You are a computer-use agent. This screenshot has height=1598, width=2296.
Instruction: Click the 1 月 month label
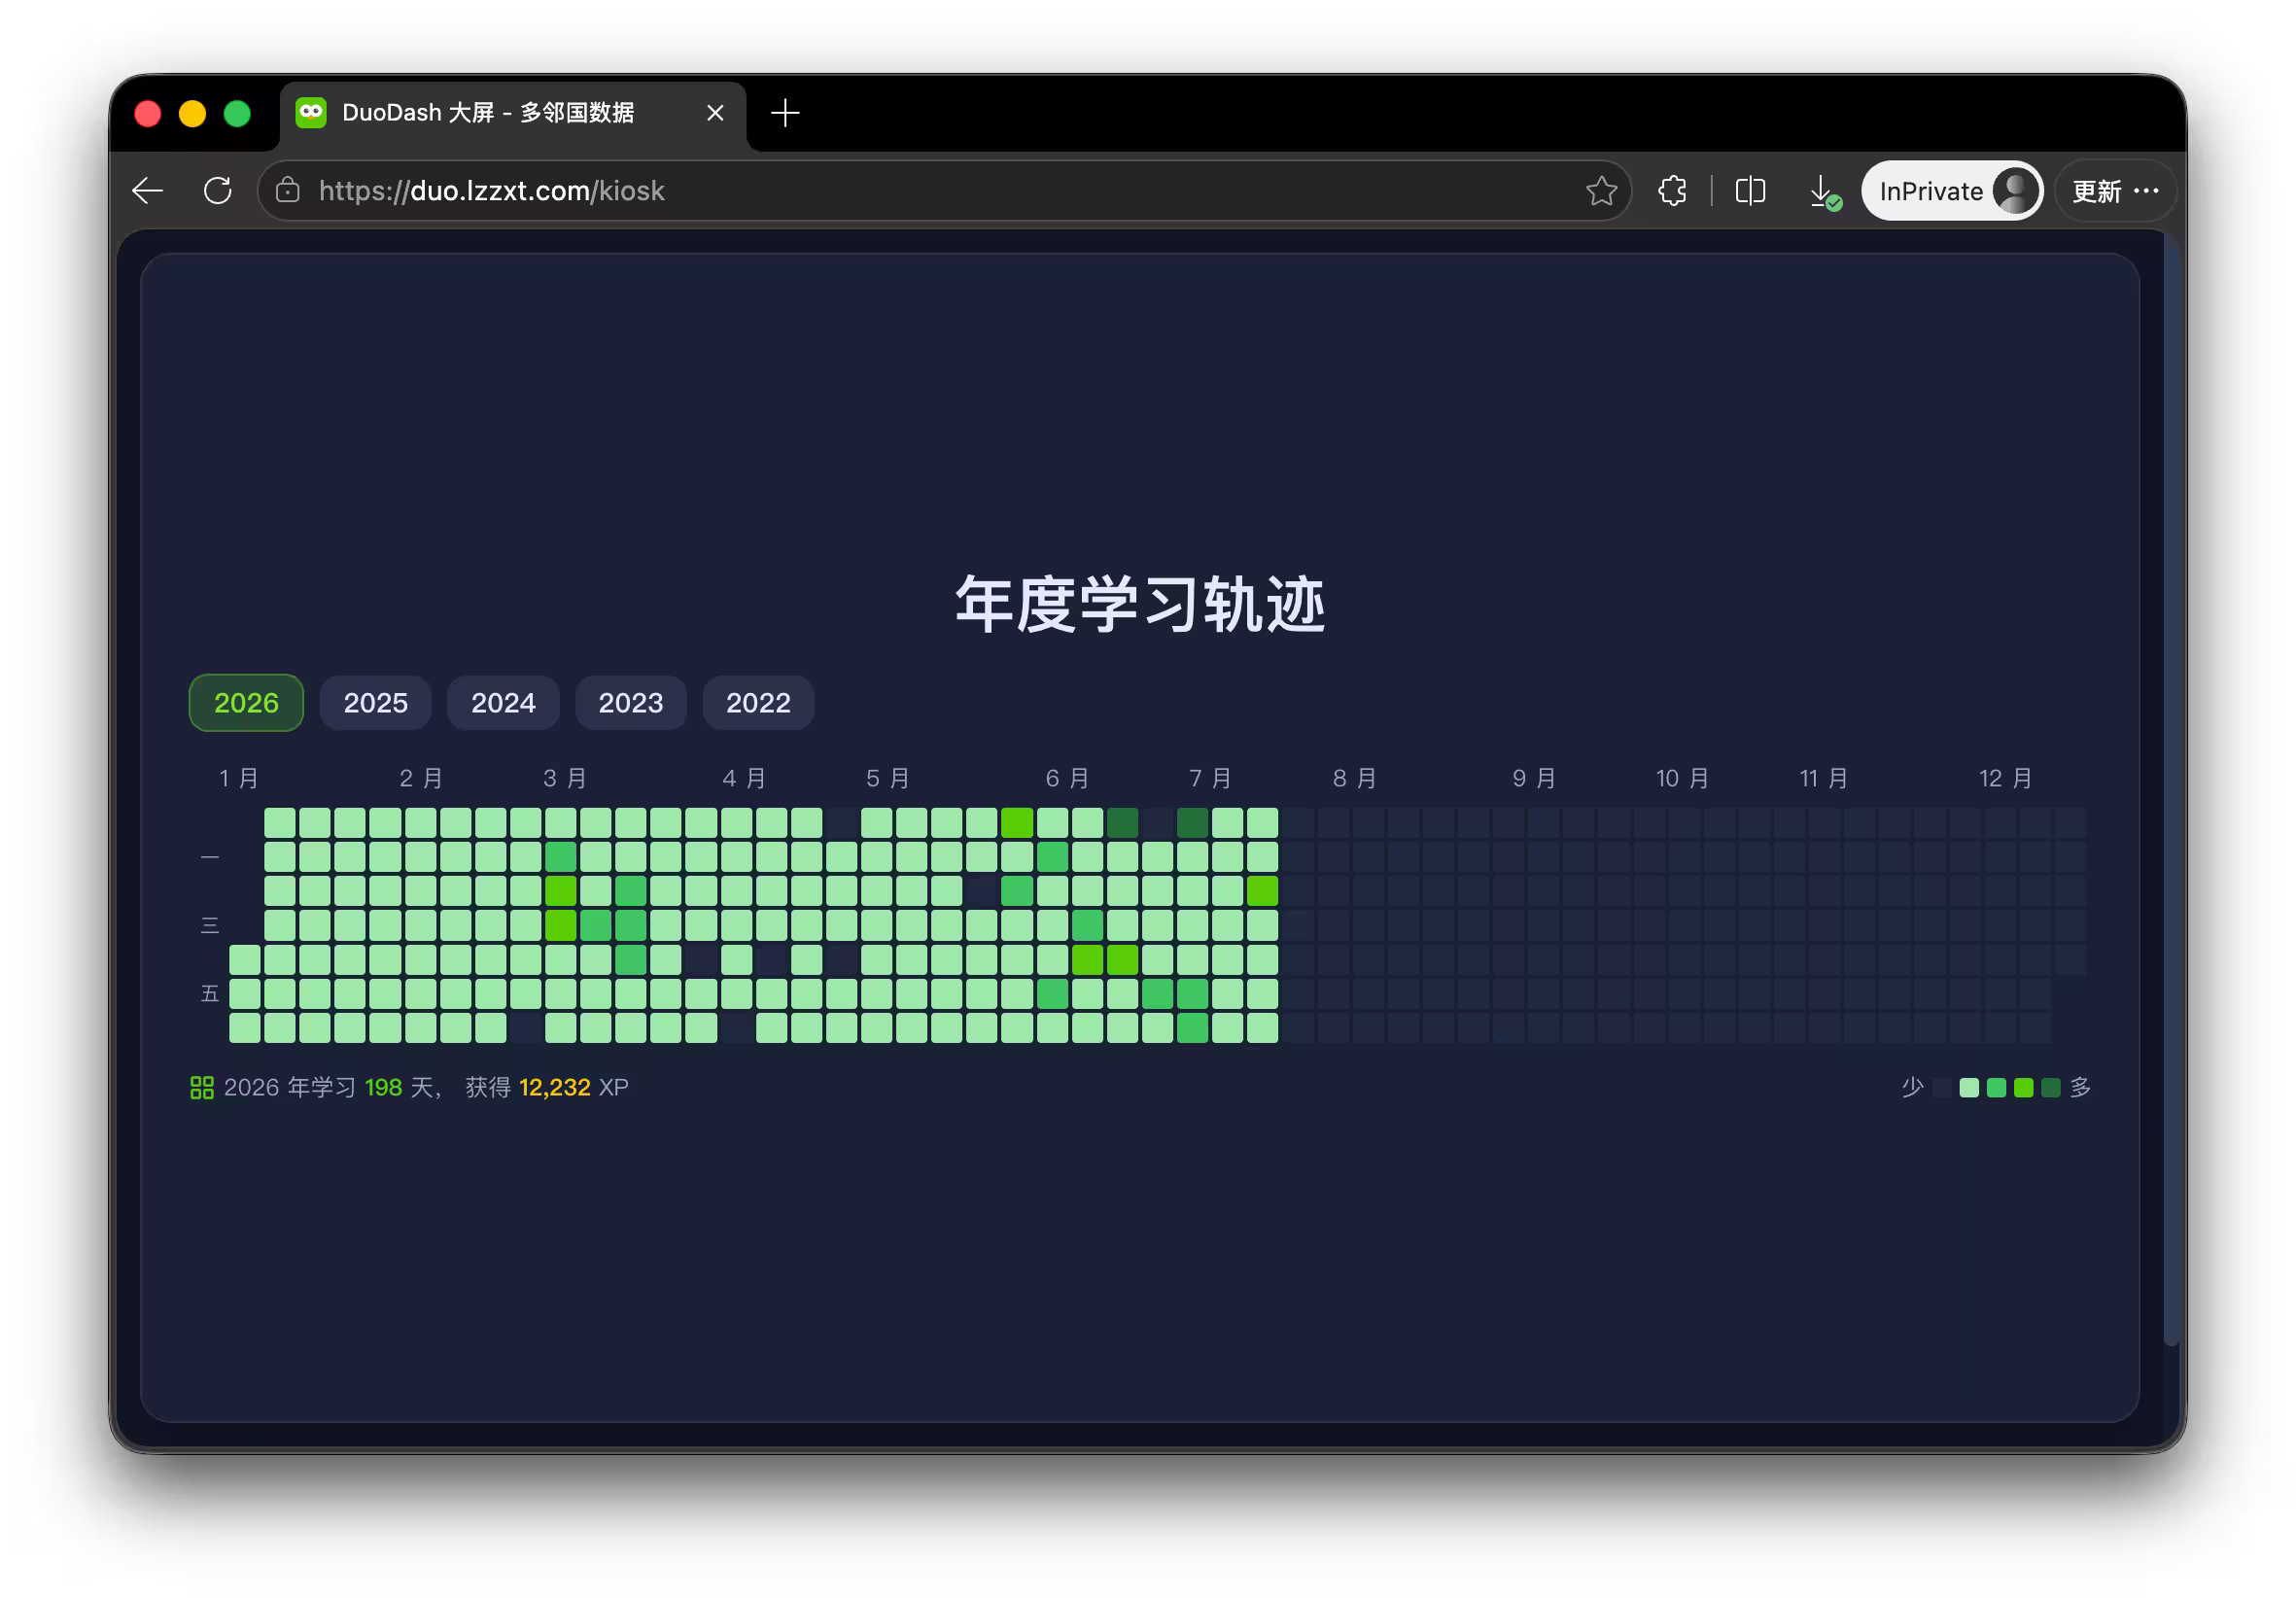(239, 778)
